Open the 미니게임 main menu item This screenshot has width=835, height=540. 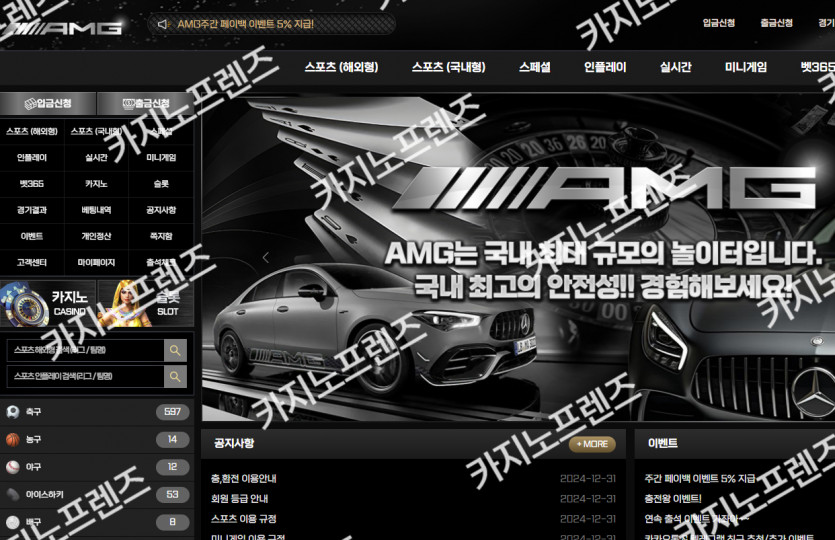click(746, 67)
